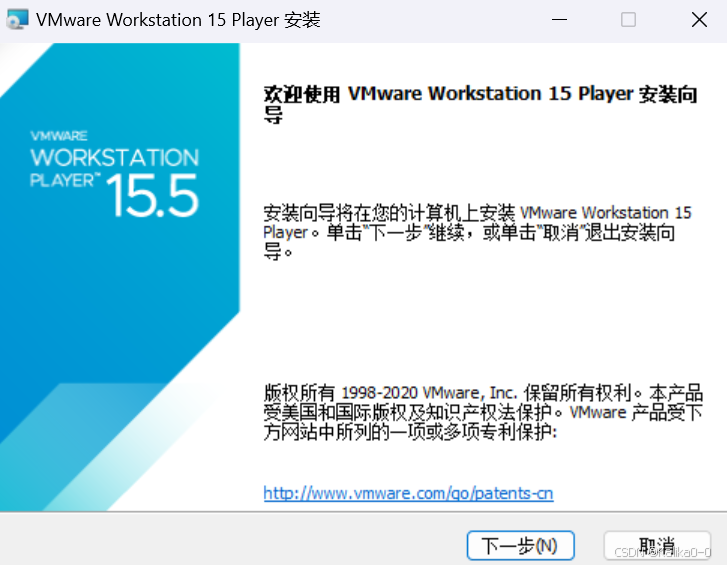727x565 pixels.
Task: Click the 下一步(N) button to continue
Action: point(520,545)
